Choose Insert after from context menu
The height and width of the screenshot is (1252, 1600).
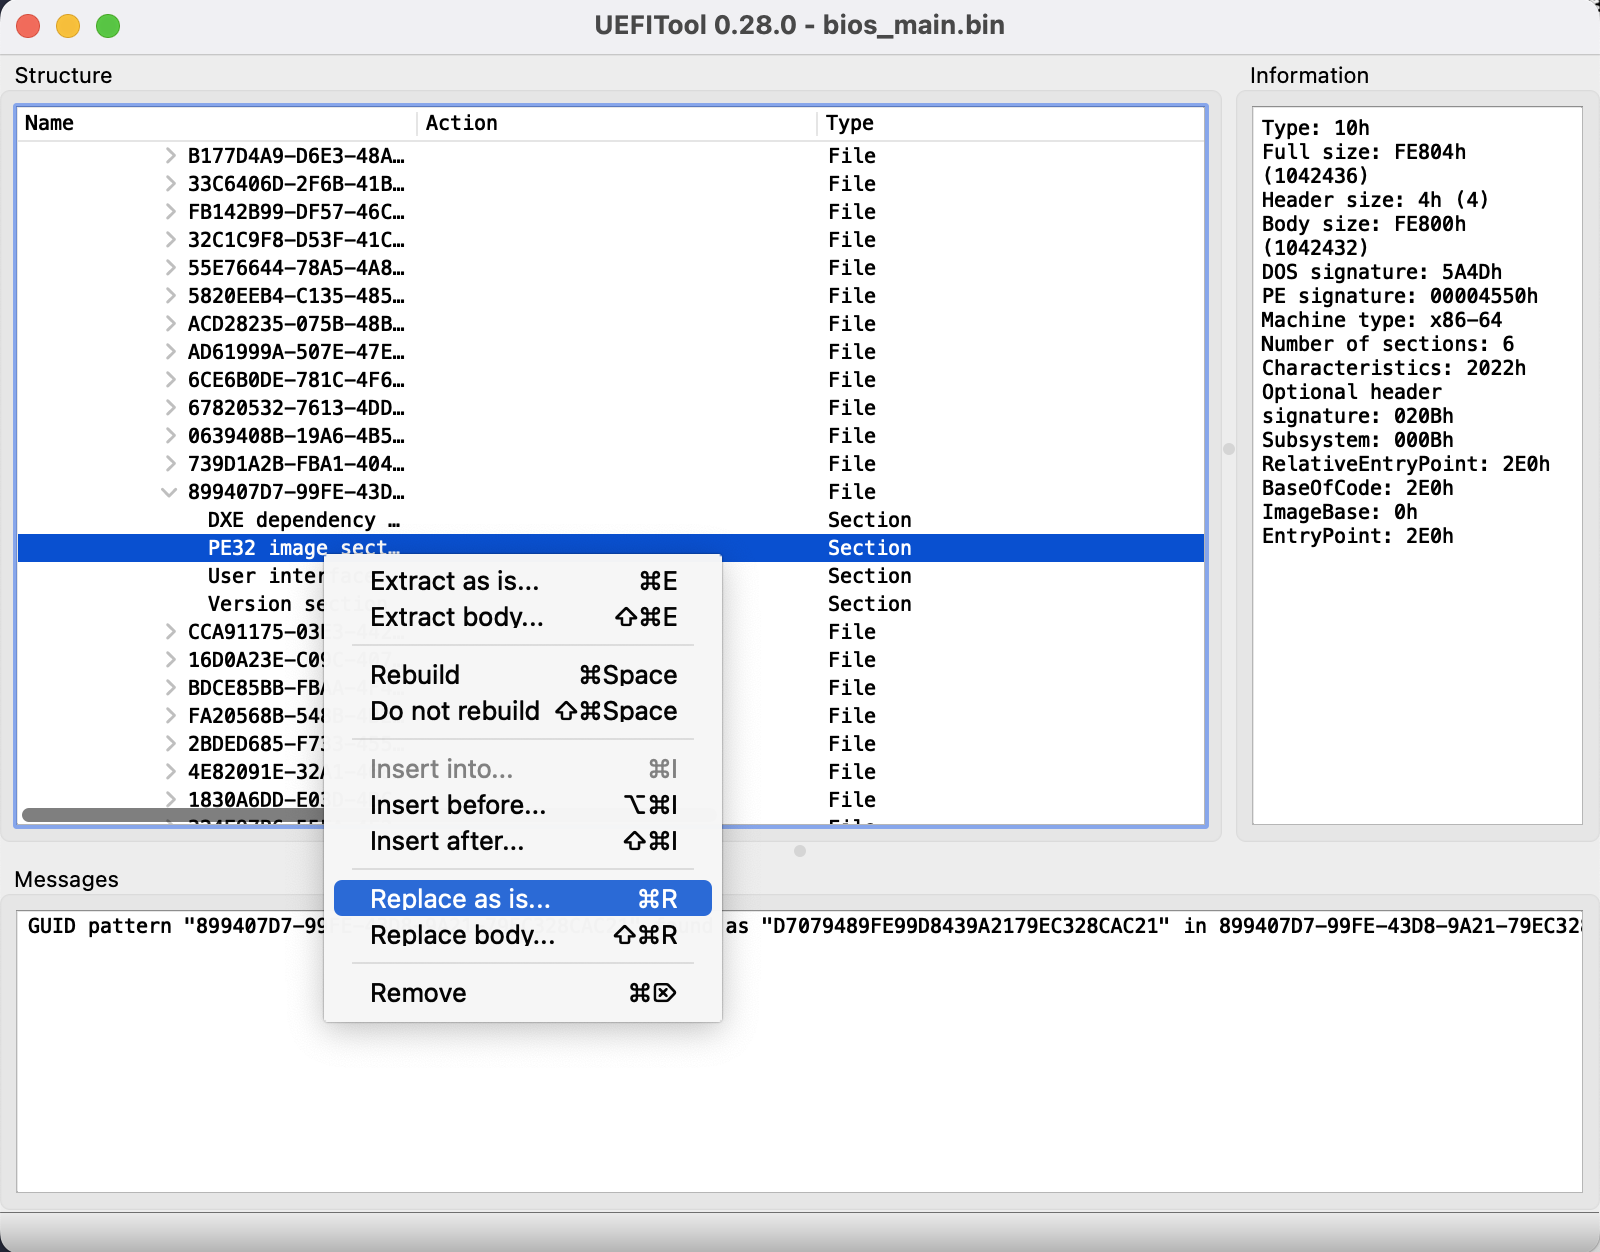pos(523,841)
